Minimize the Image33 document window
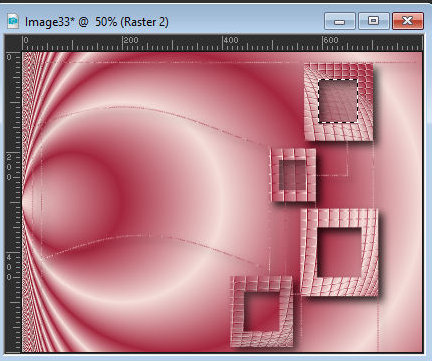The height and width of the screenshot is (361, 432). coord(339,21)
